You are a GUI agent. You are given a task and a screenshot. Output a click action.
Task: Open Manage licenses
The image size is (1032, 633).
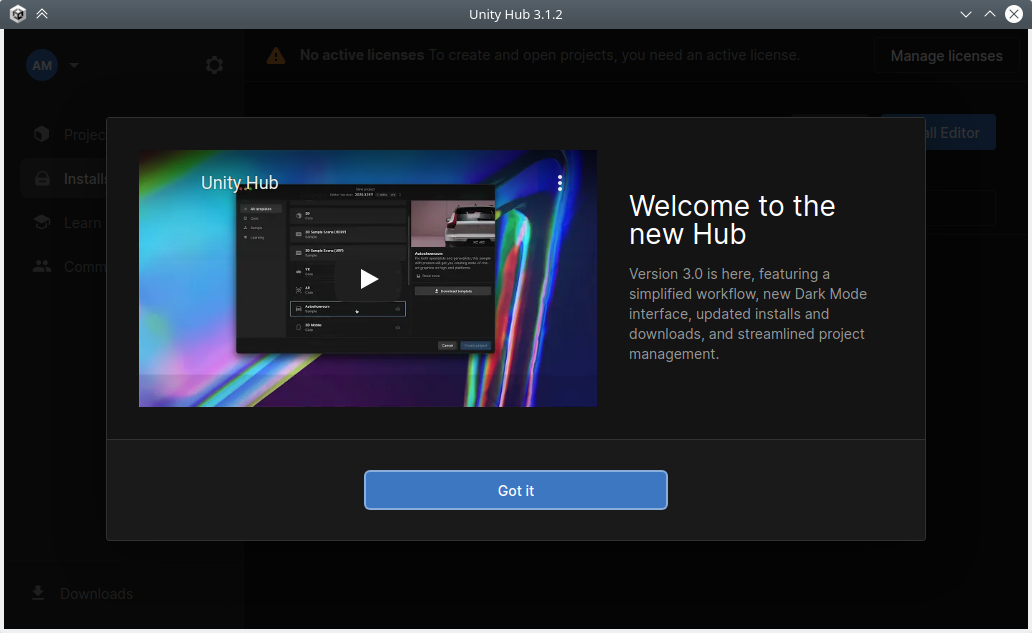[x=946, y=55]
